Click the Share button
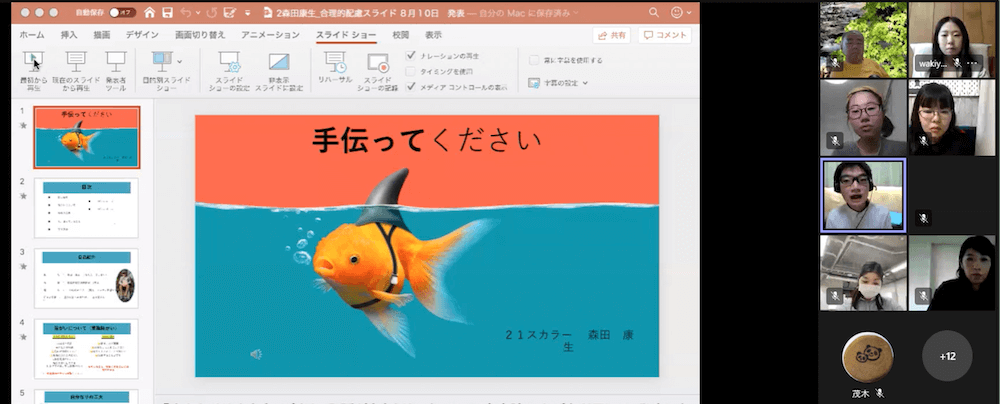Image resolution: width=1000 pixels, height=404 pixels. pos(611,35)
